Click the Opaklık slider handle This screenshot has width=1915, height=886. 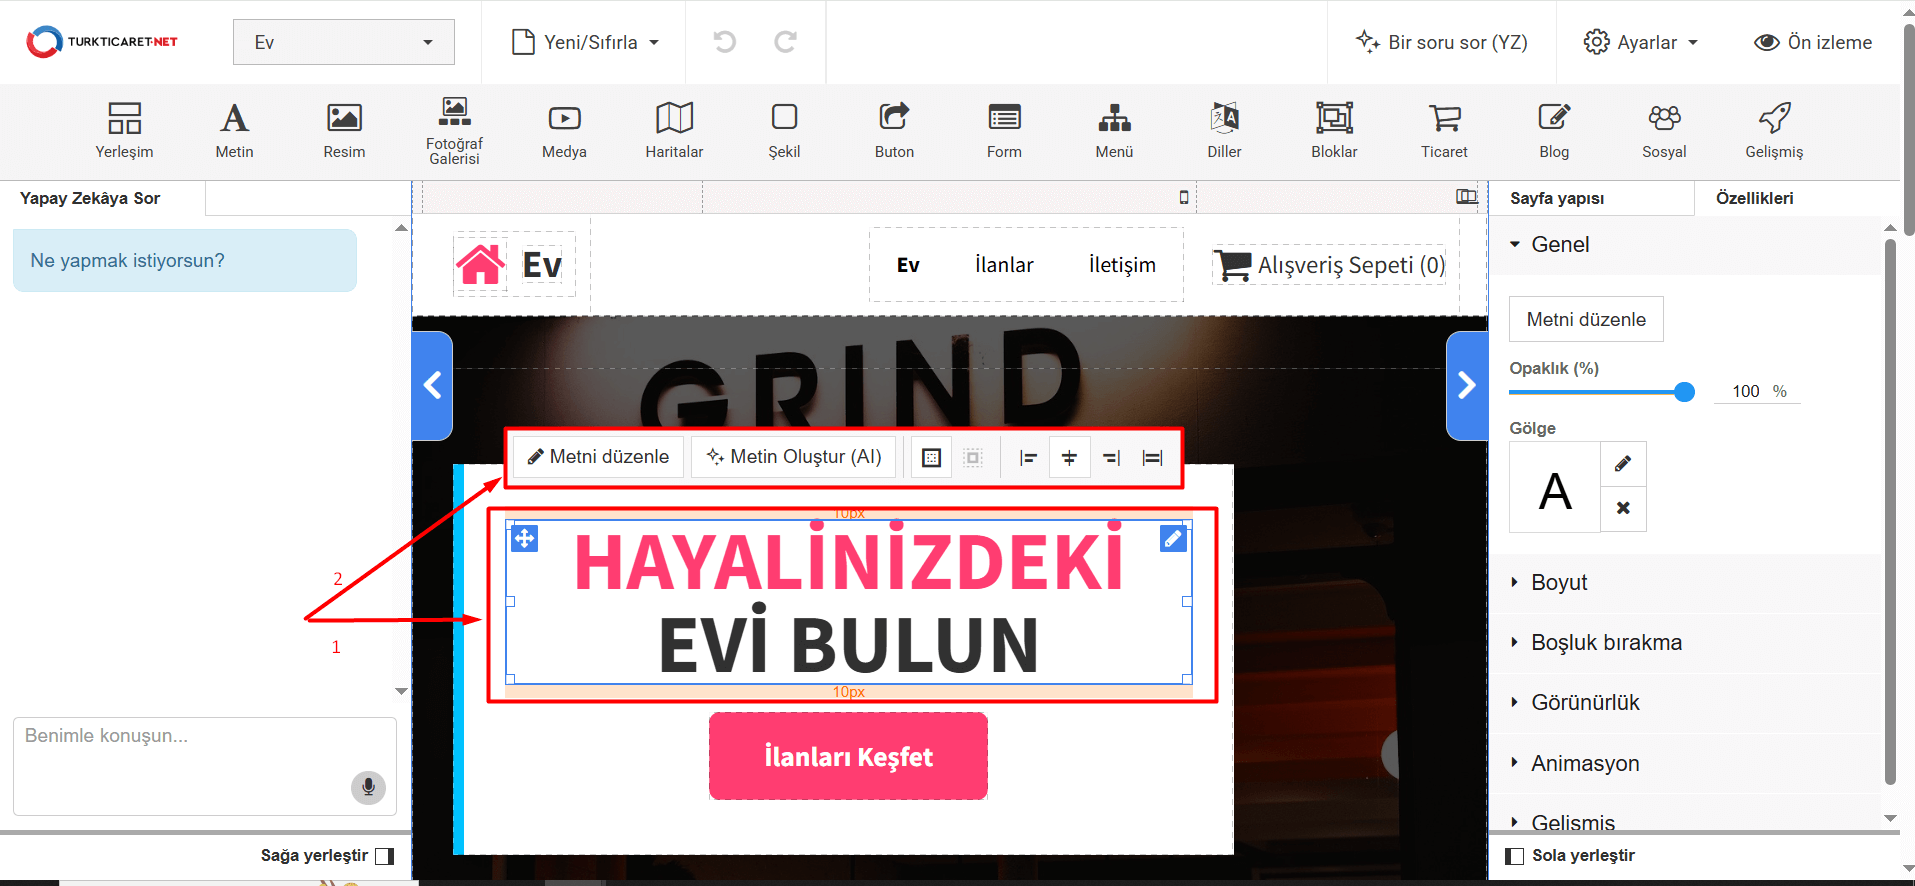(1684, 392)
